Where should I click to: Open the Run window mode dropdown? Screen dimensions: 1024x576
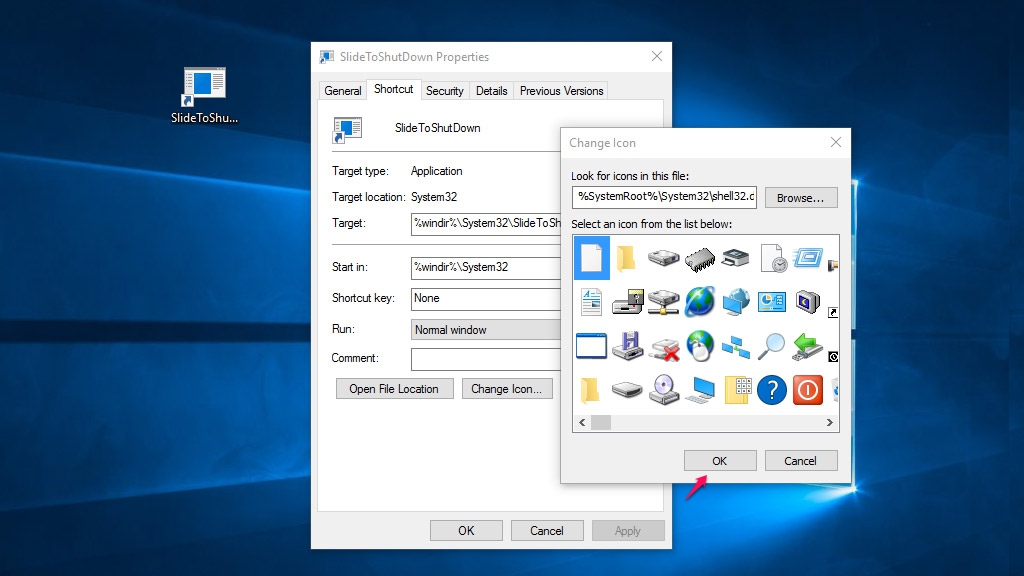(x=486, y=329)
